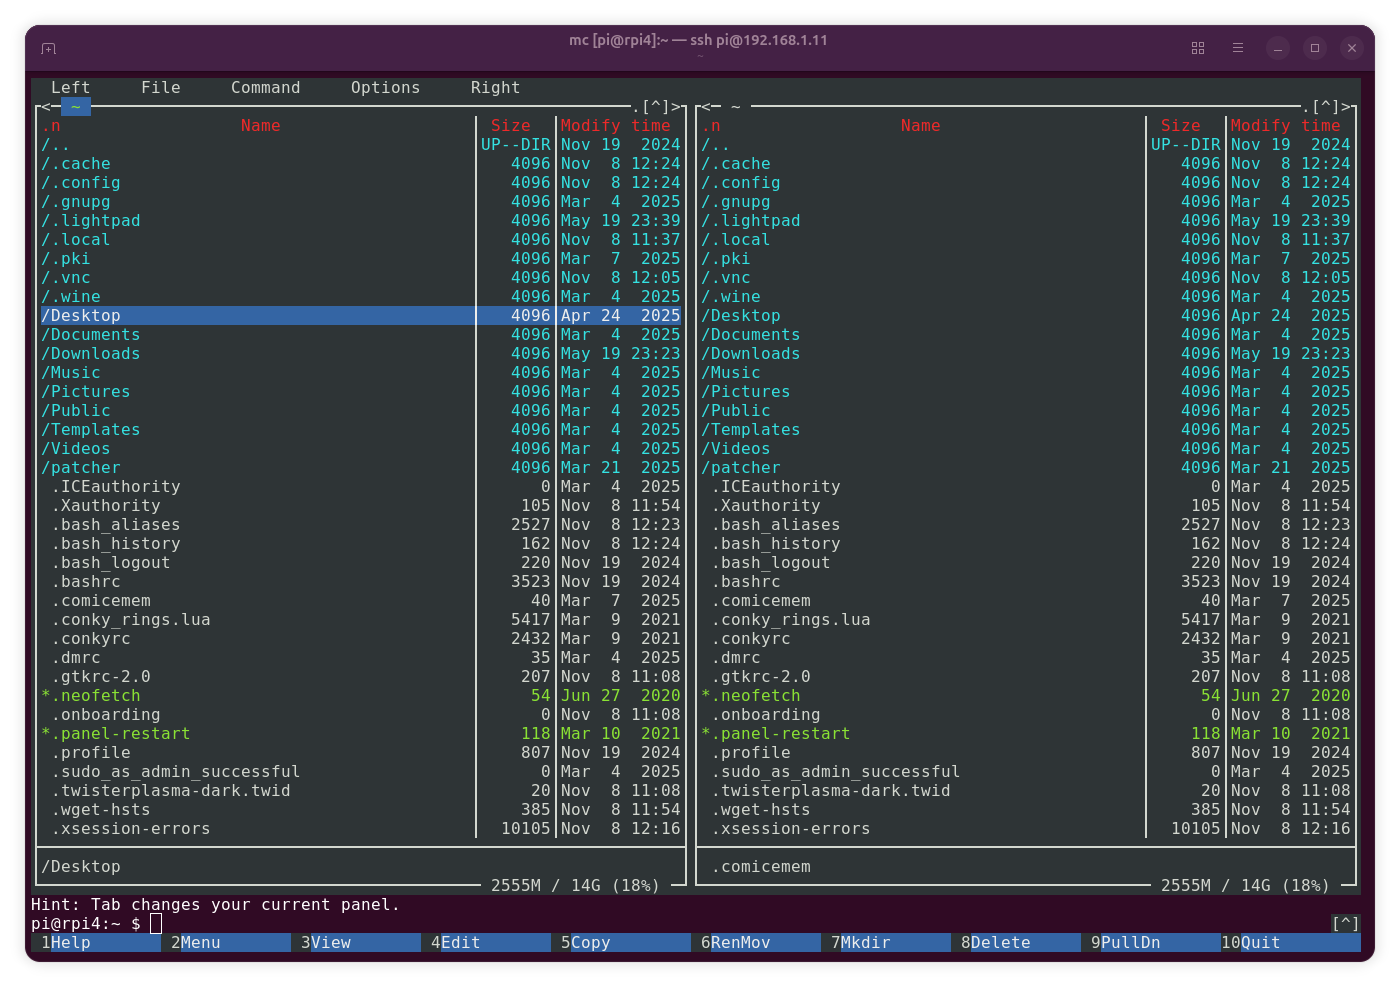
Task: Open the Command menu
Action: (x=265, y=88)
